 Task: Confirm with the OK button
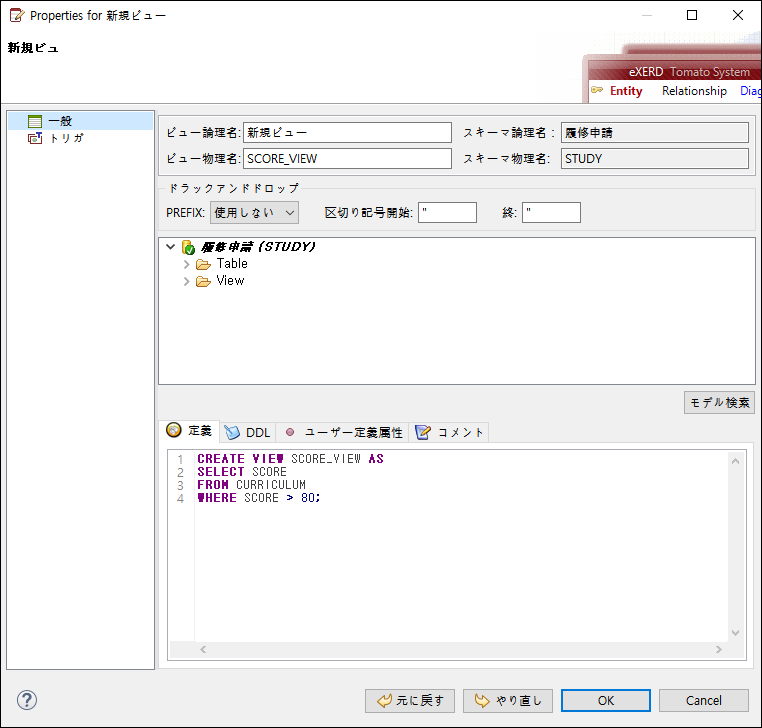click(606, 701)
